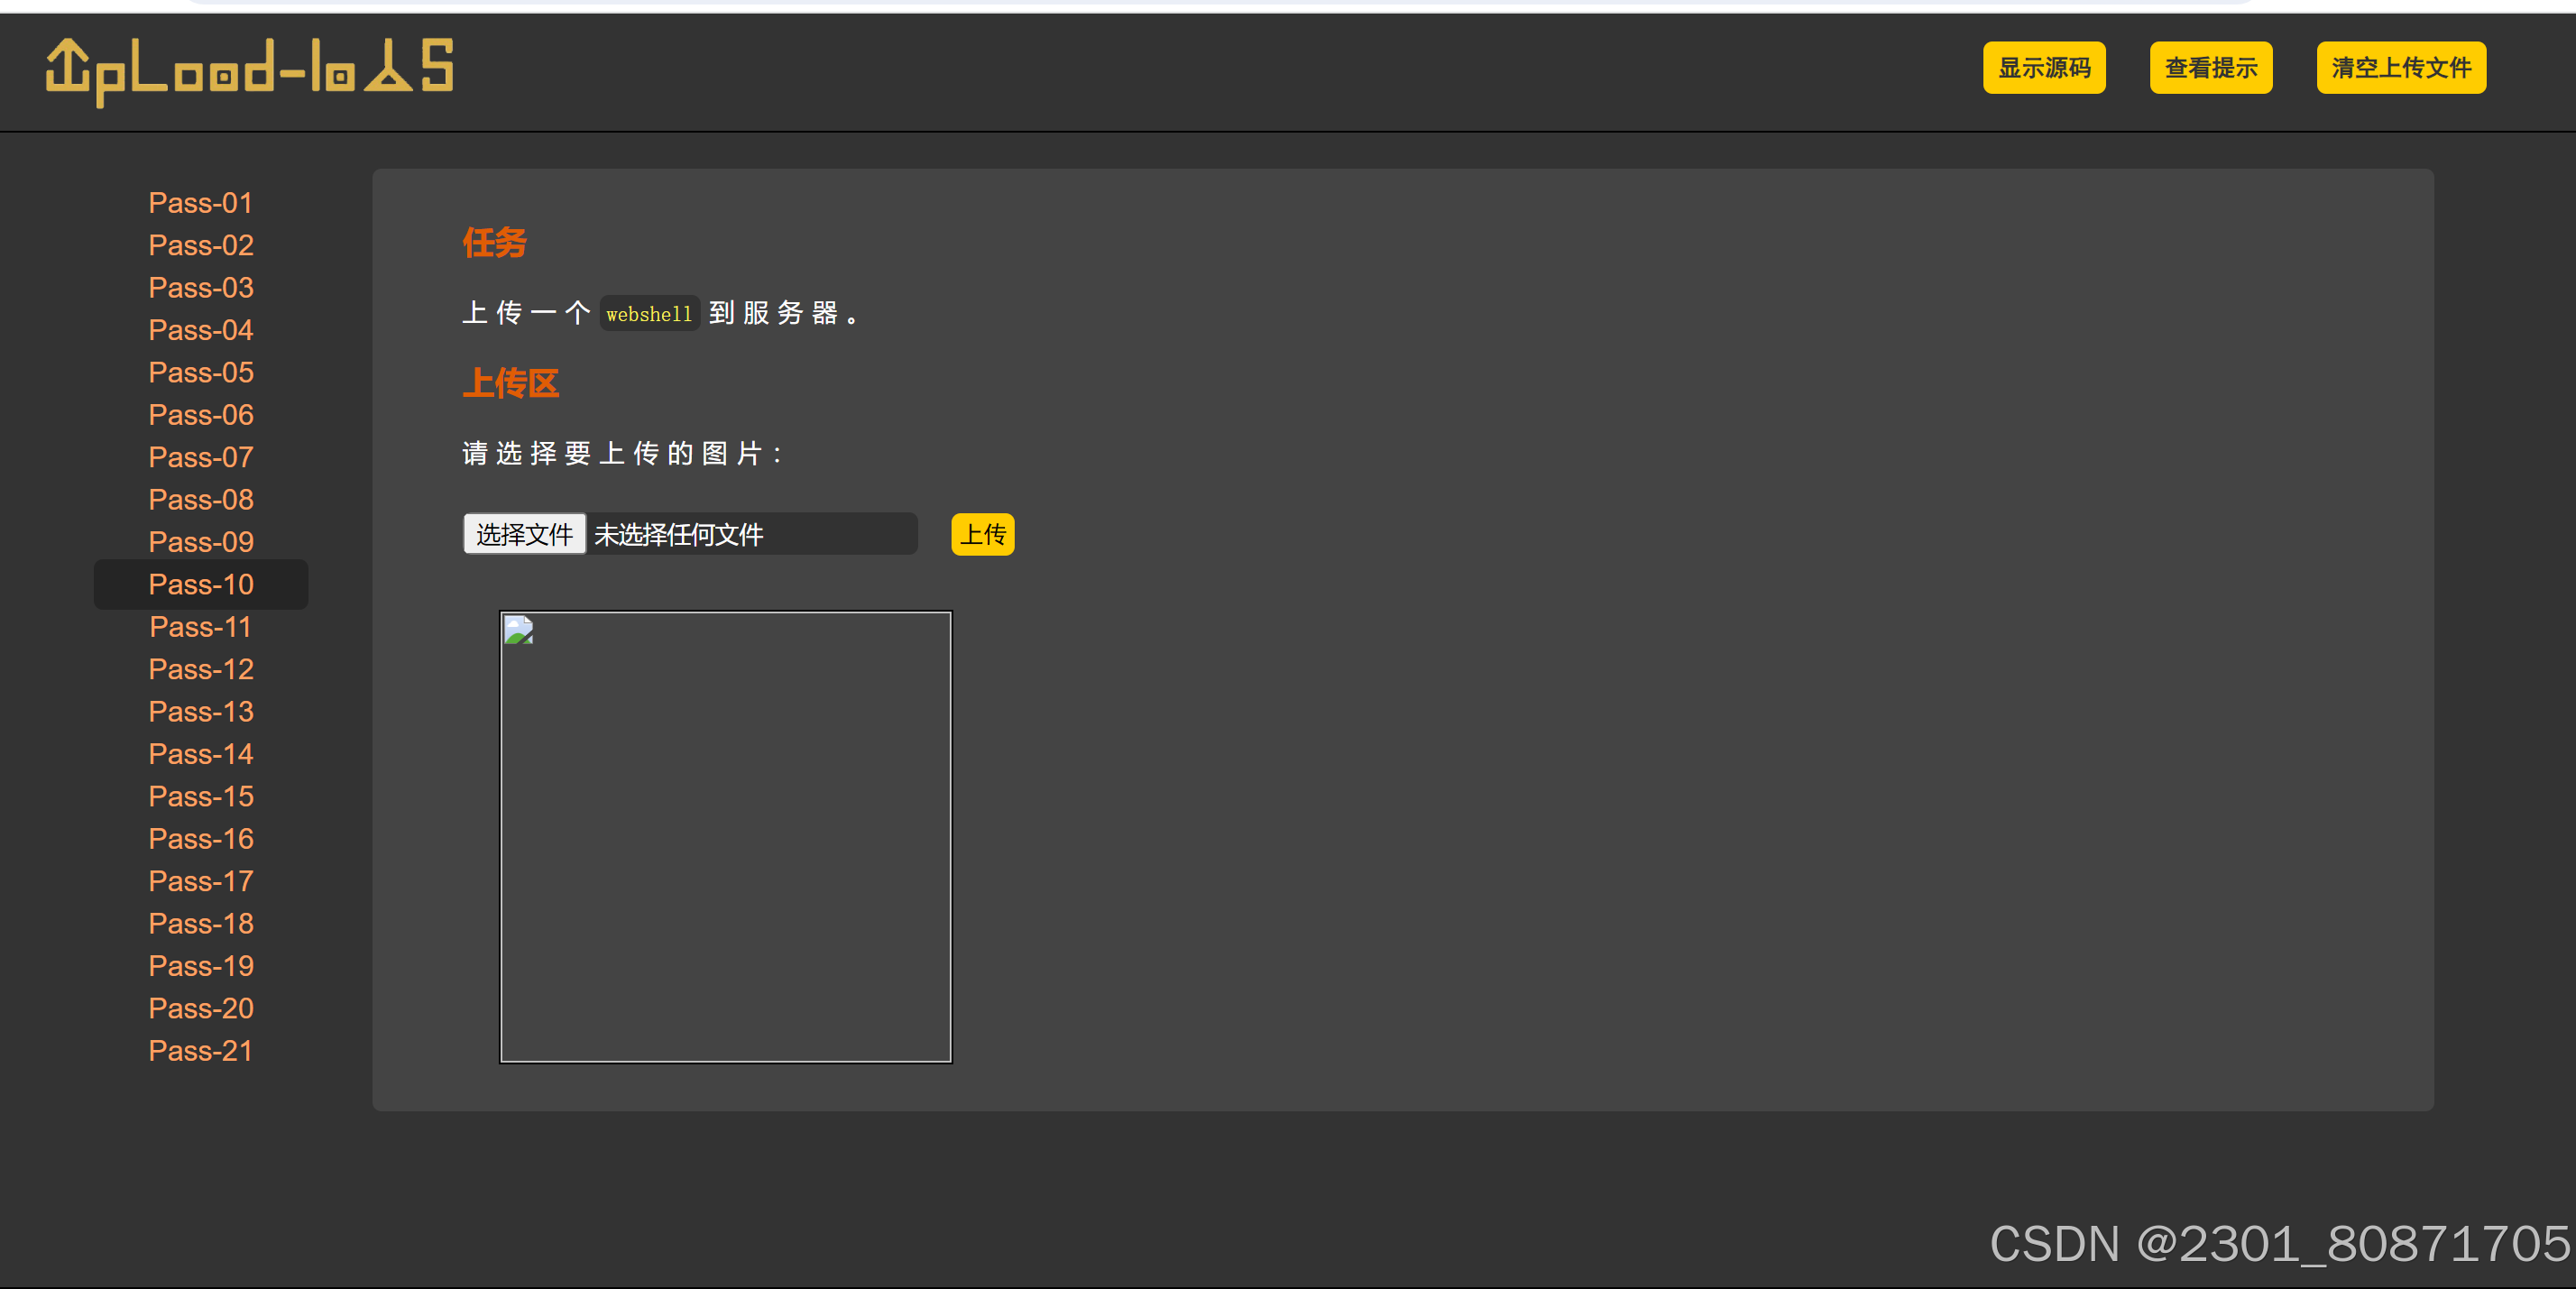This screenshot has width=2576, height=1289.
Task: Open the 查看提示 hint button
Action: click(x=2210, y=68)
